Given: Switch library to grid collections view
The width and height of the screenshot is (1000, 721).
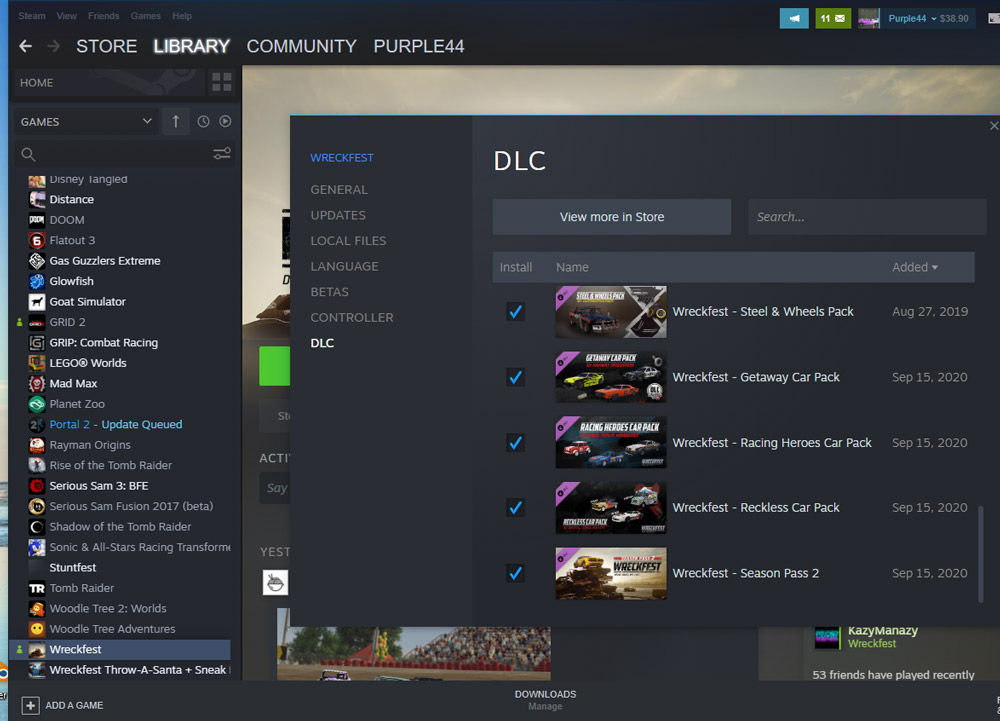Looking at the screenshot, I should click(222, 82).
